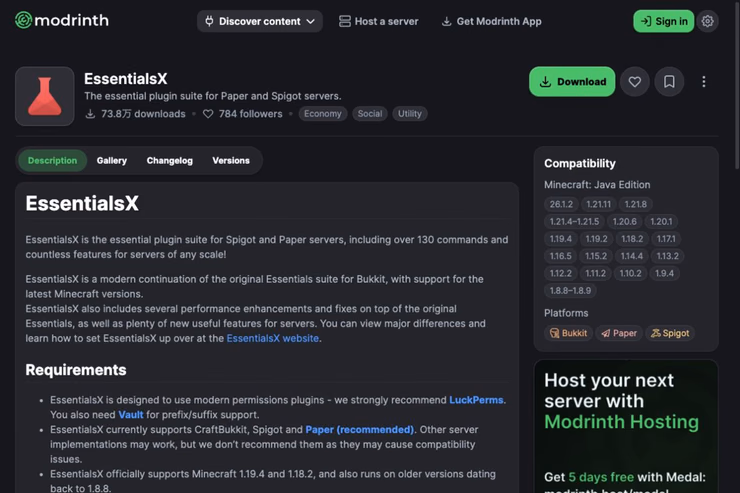Save project with bookmark icon
This screenshot has width=740, height=493.
point(669,82)
